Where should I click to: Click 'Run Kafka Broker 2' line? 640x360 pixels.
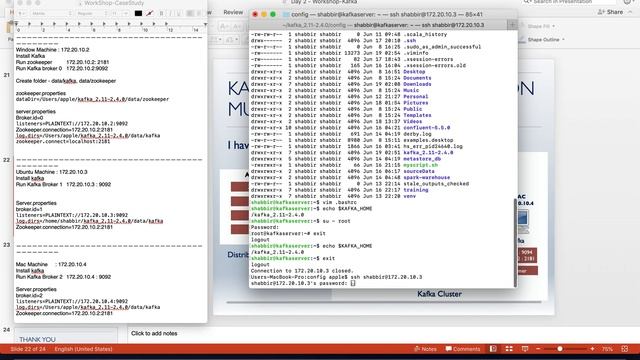63,277
